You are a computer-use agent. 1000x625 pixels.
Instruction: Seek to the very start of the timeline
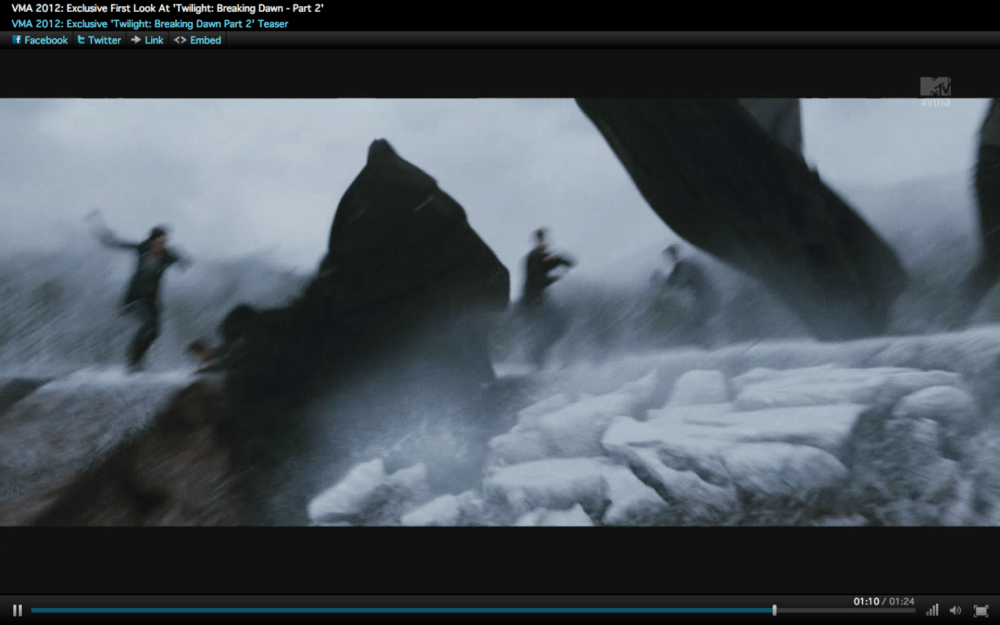[33, 610]
